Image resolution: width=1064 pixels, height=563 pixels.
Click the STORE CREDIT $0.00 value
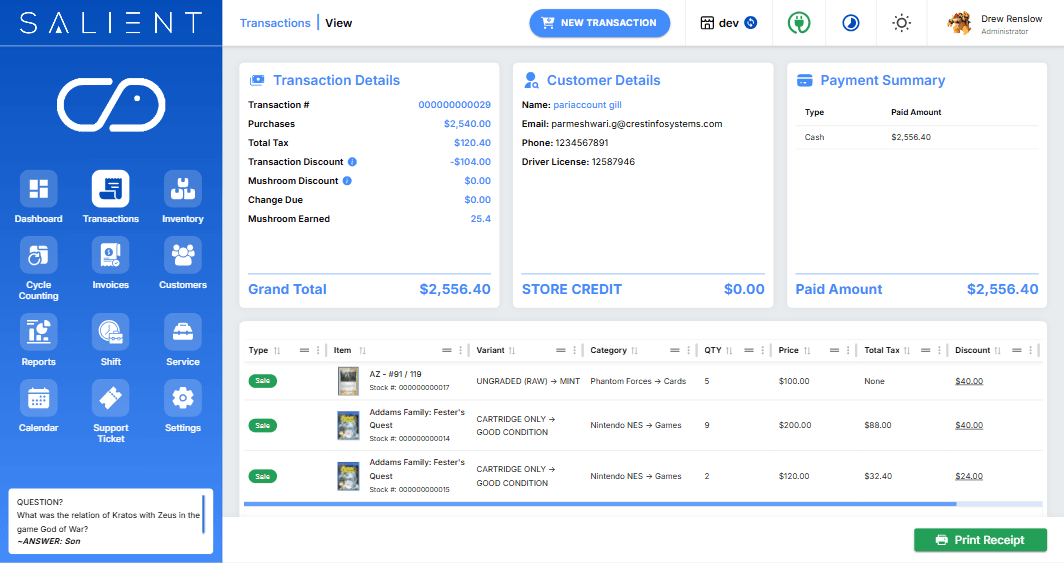coord(744,290)
